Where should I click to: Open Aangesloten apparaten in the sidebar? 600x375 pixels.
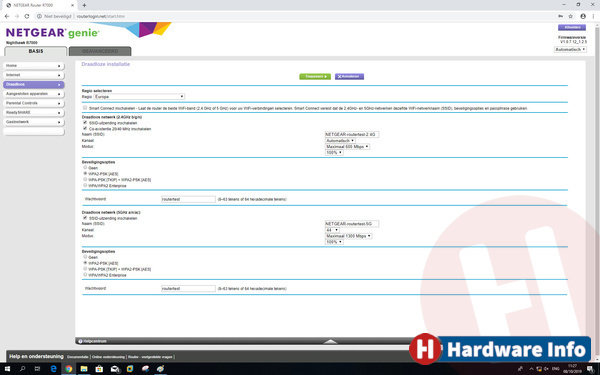[x=34, y=94]
